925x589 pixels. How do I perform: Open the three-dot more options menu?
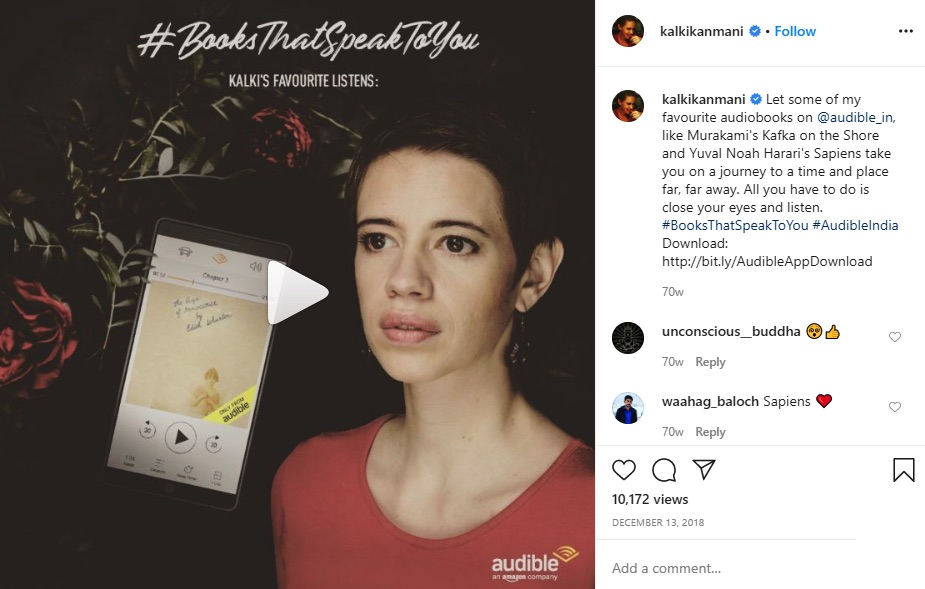pos(906,31)
